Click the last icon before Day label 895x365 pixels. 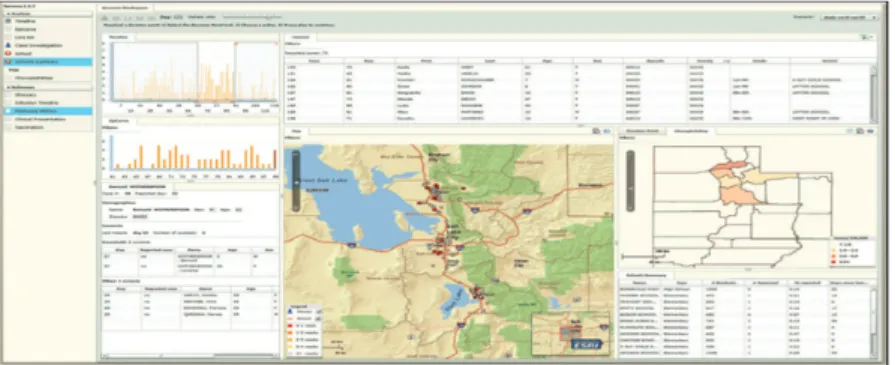152,18
